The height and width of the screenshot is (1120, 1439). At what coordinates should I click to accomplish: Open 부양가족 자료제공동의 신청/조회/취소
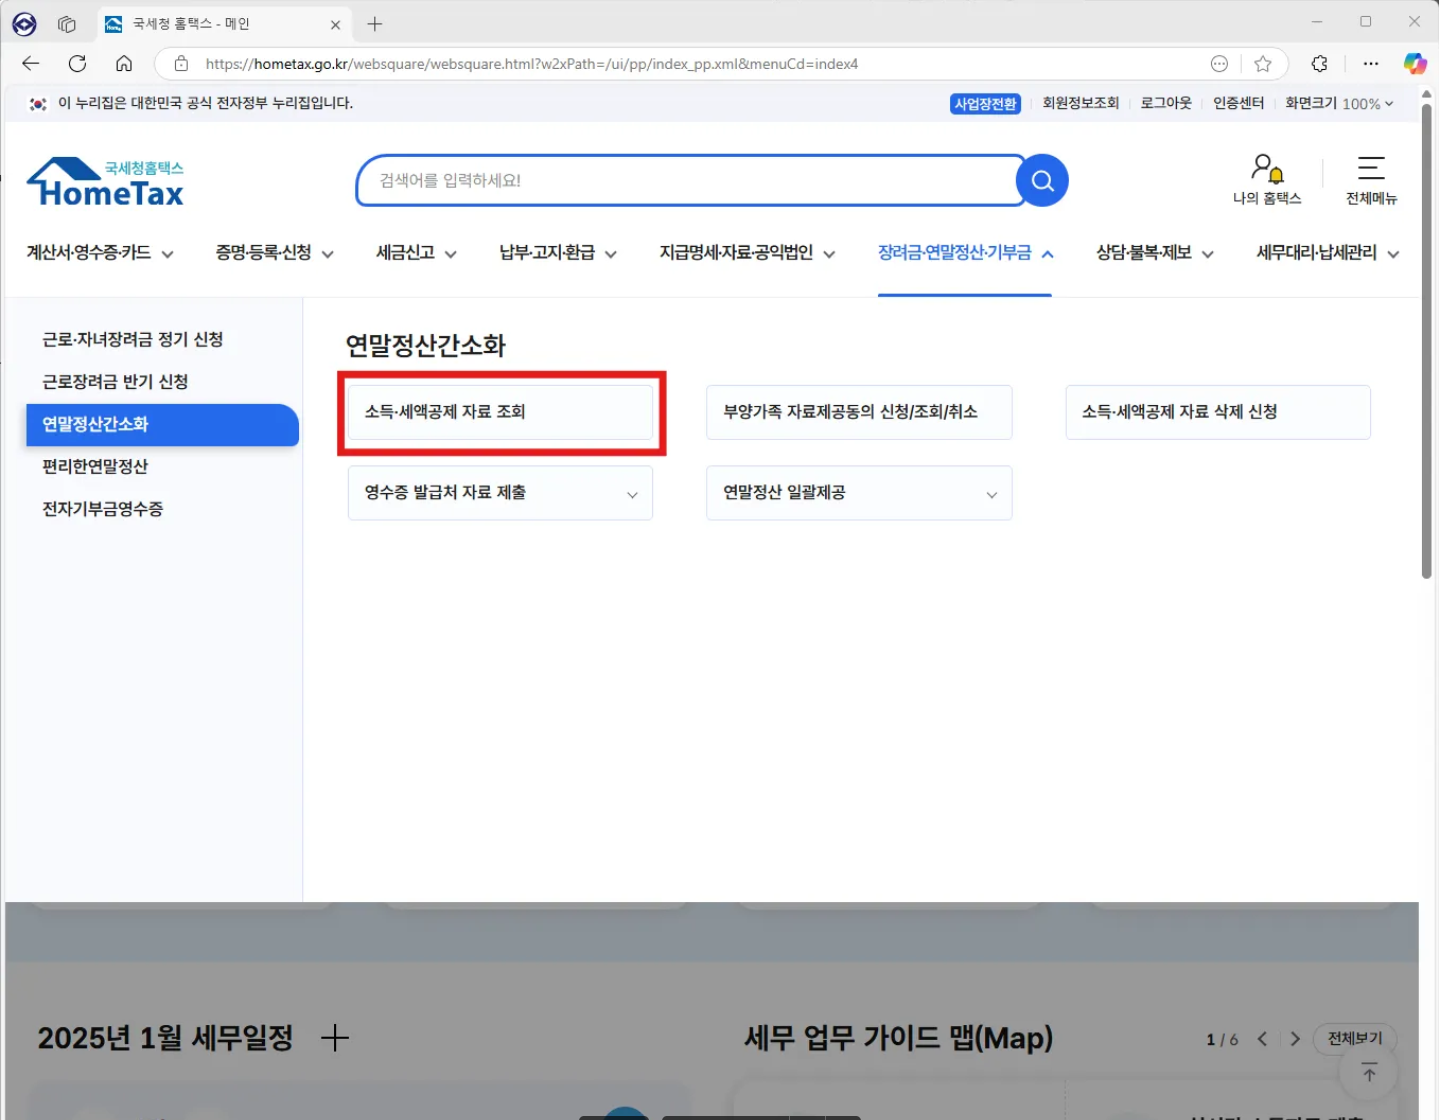click(x=859, y=412)
